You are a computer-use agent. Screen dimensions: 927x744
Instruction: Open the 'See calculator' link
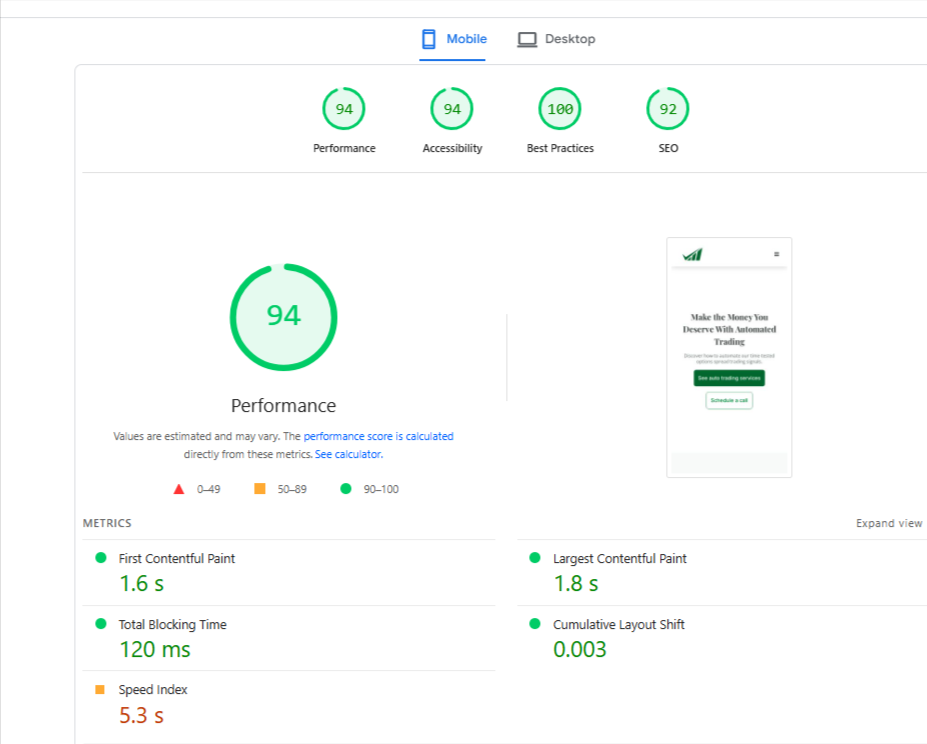click(349, 454)
